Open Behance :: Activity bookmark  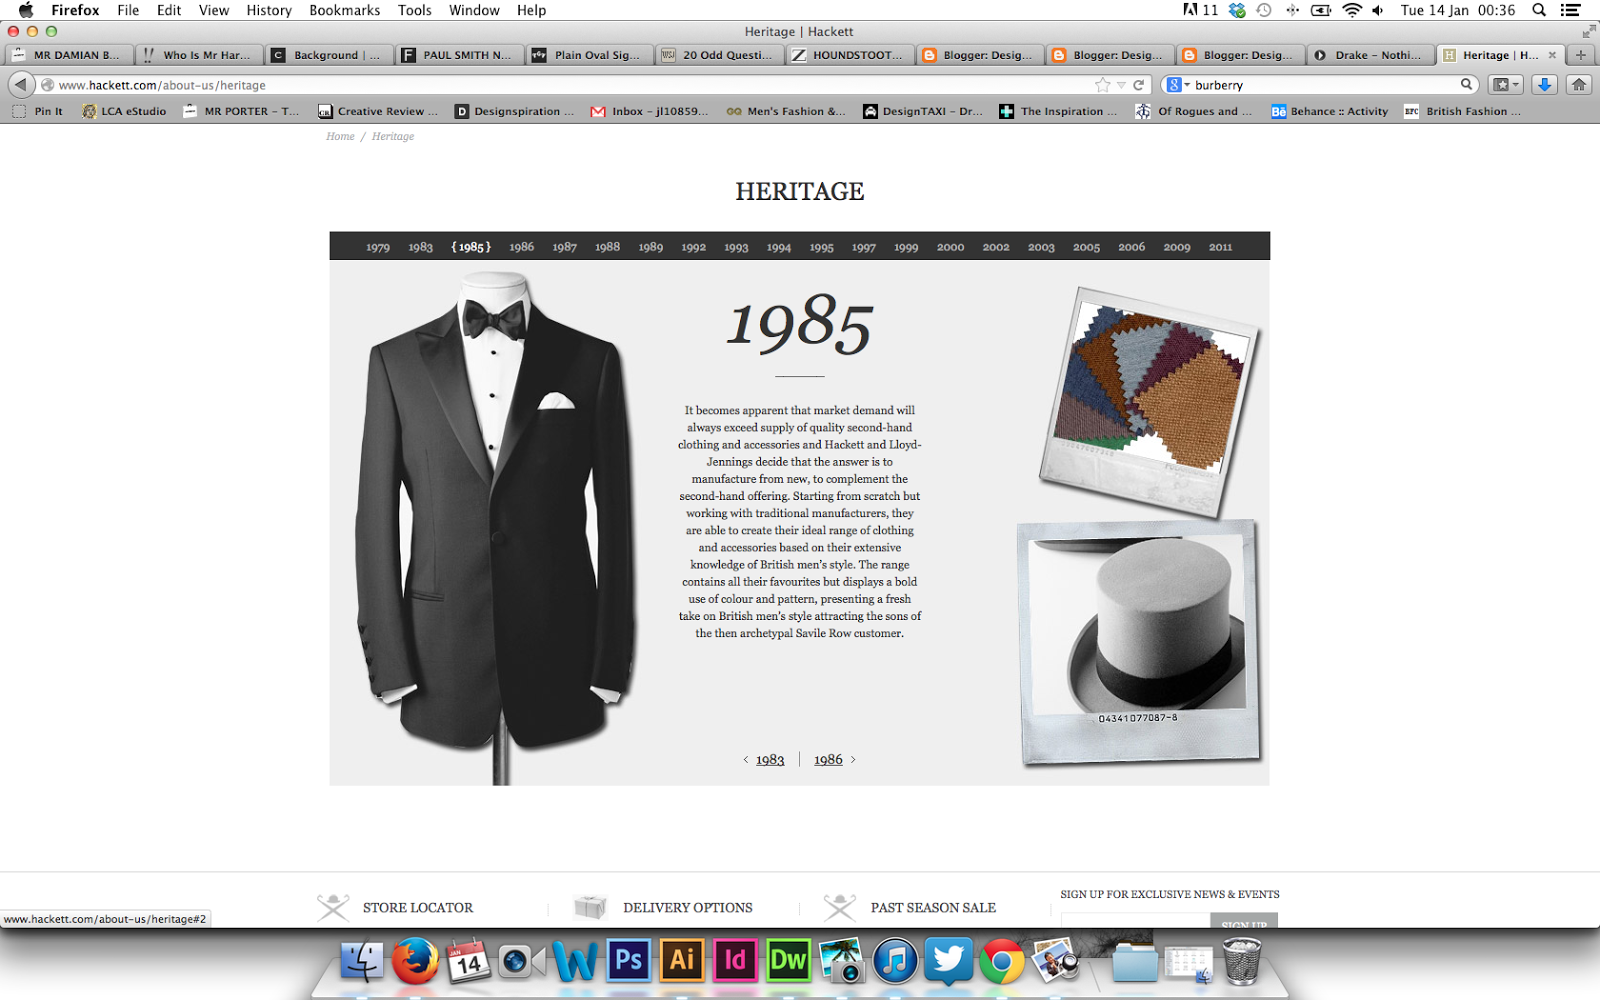[1329, 111]
